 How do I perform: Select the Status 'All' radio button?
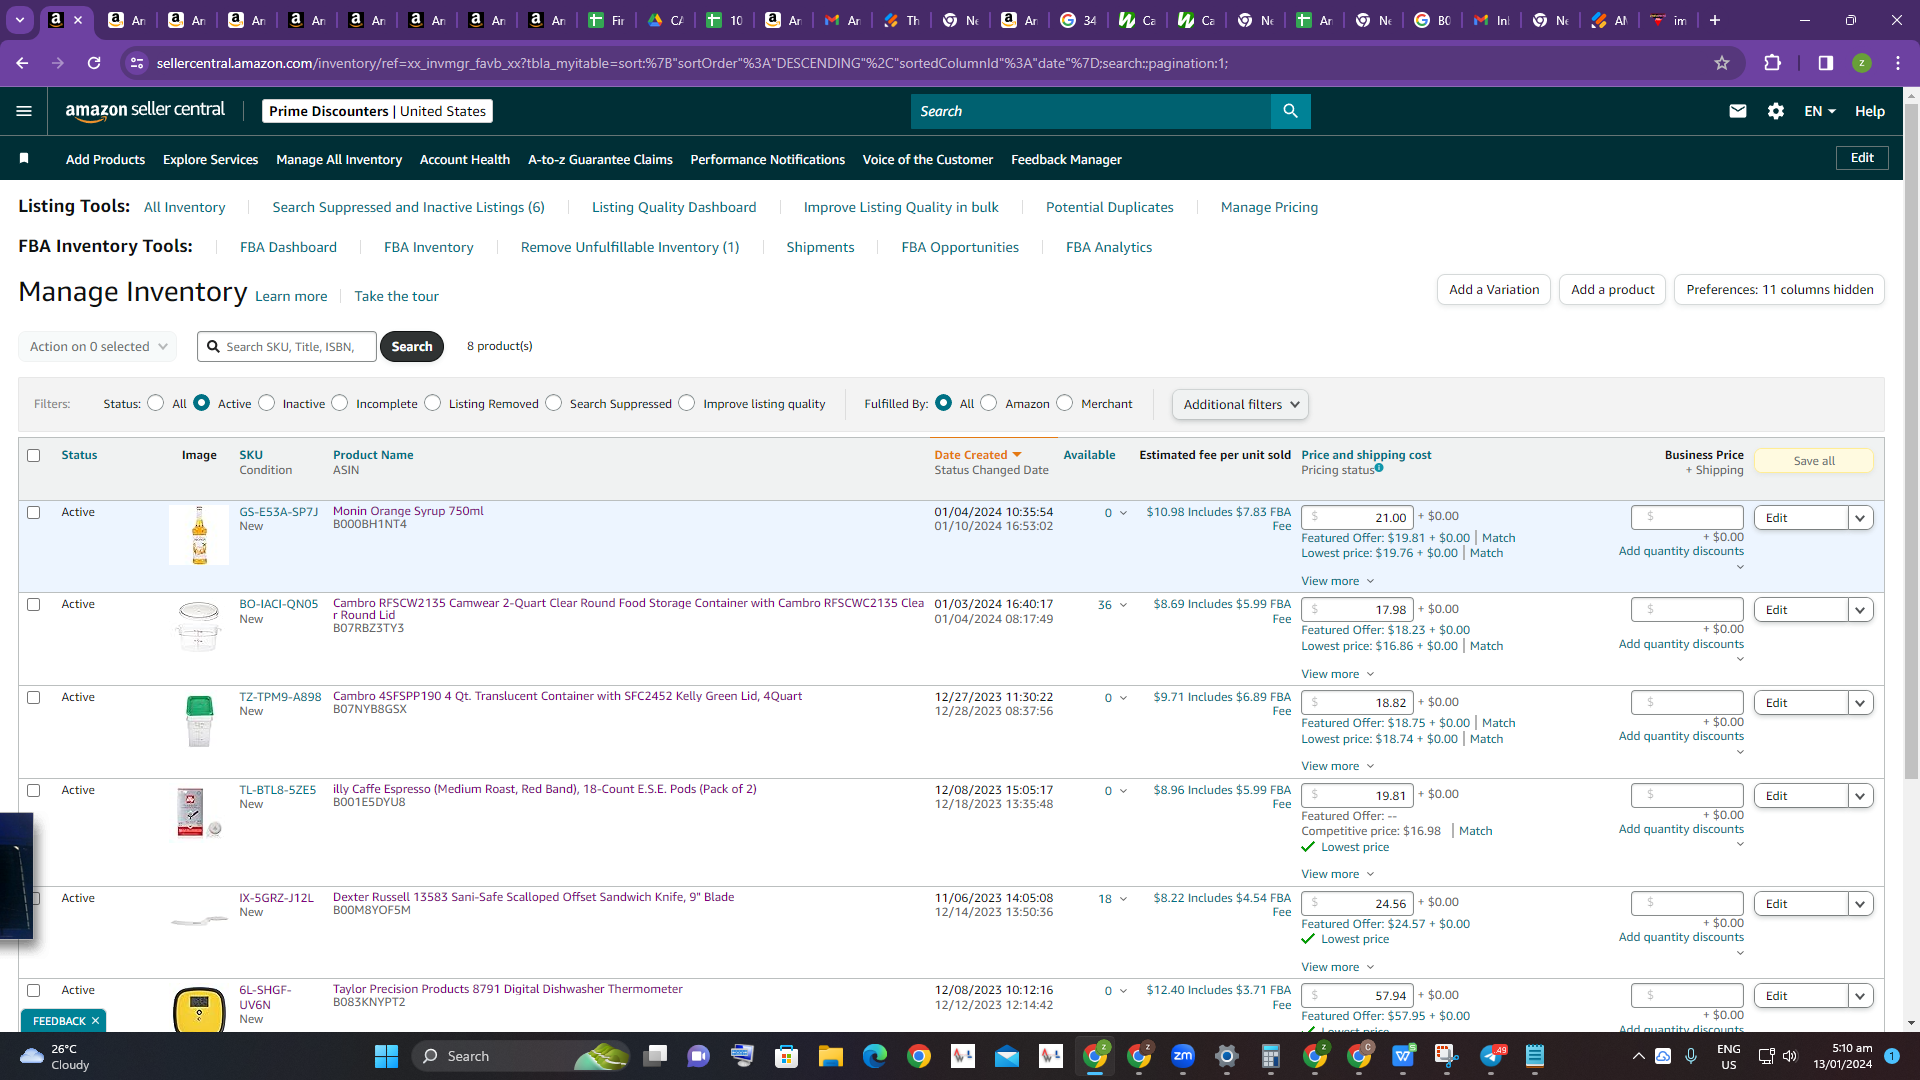point(156,403)
